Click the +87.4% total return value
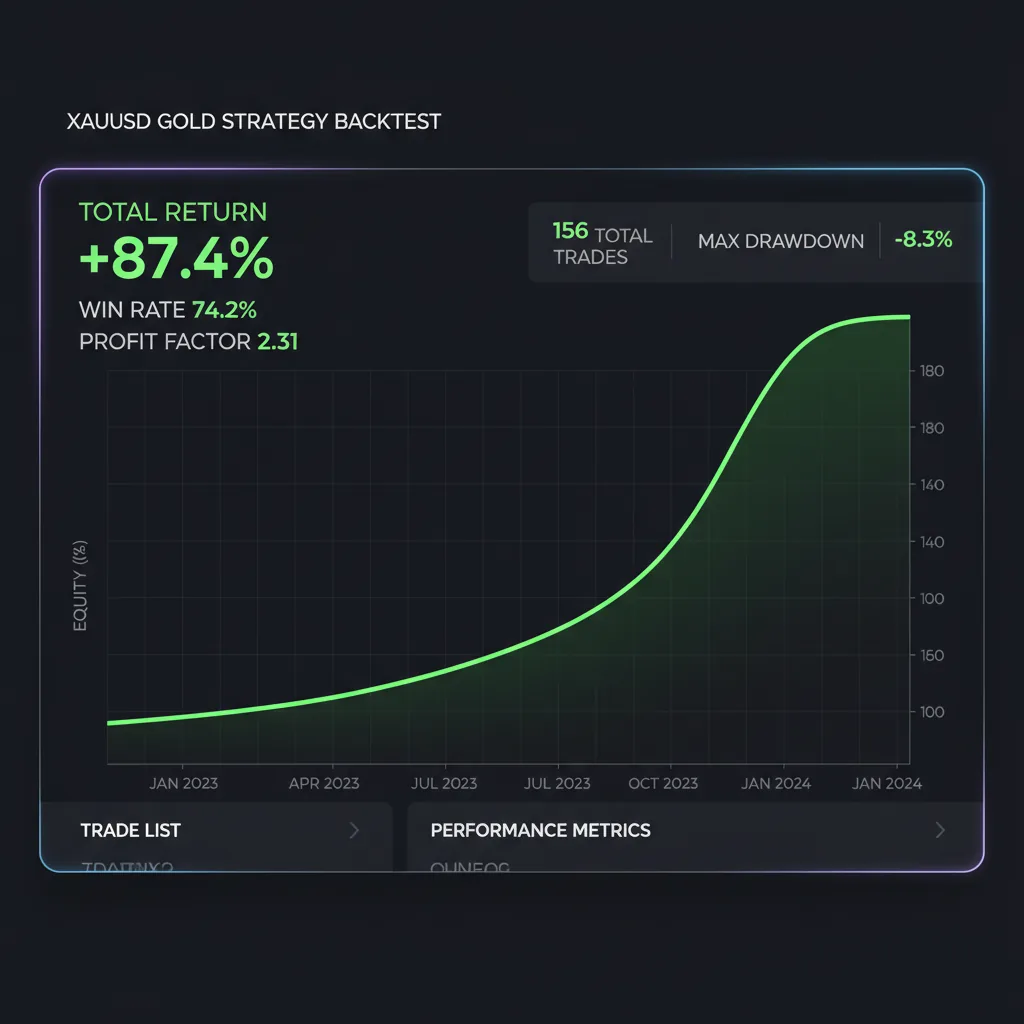Screen dimensions: 1024x1024 tap(176, 260)
